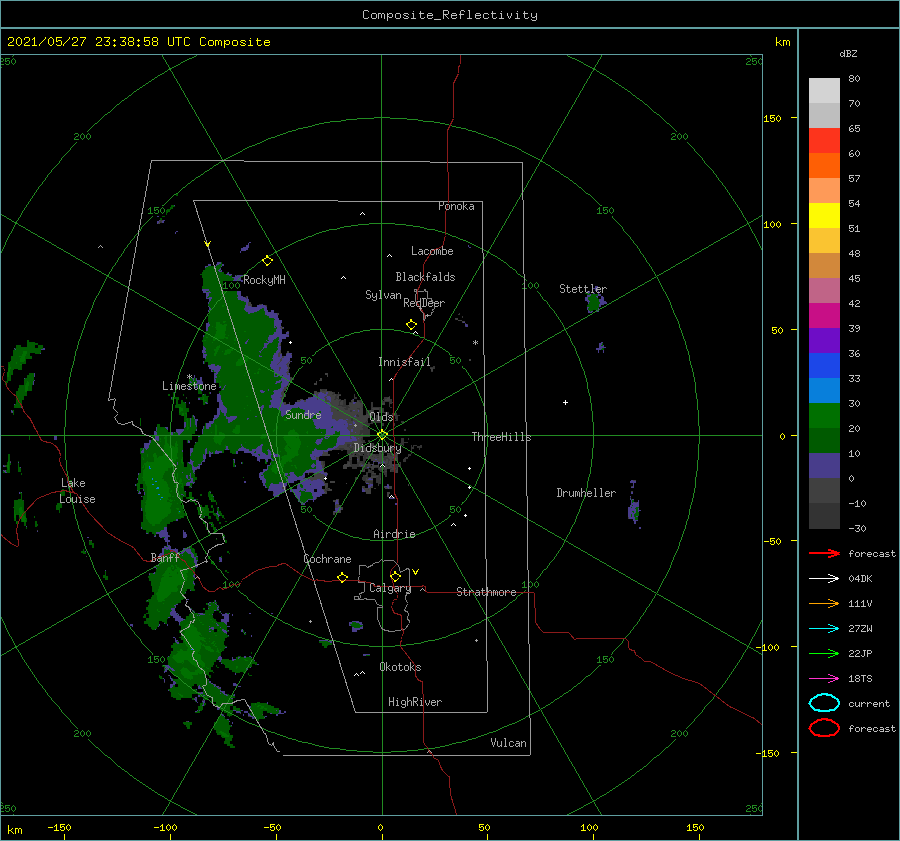Viewport: 900px width, 841px height.
Task: Click the red 'forecast' ellipse legend icon
Action: tap(824, 728)
